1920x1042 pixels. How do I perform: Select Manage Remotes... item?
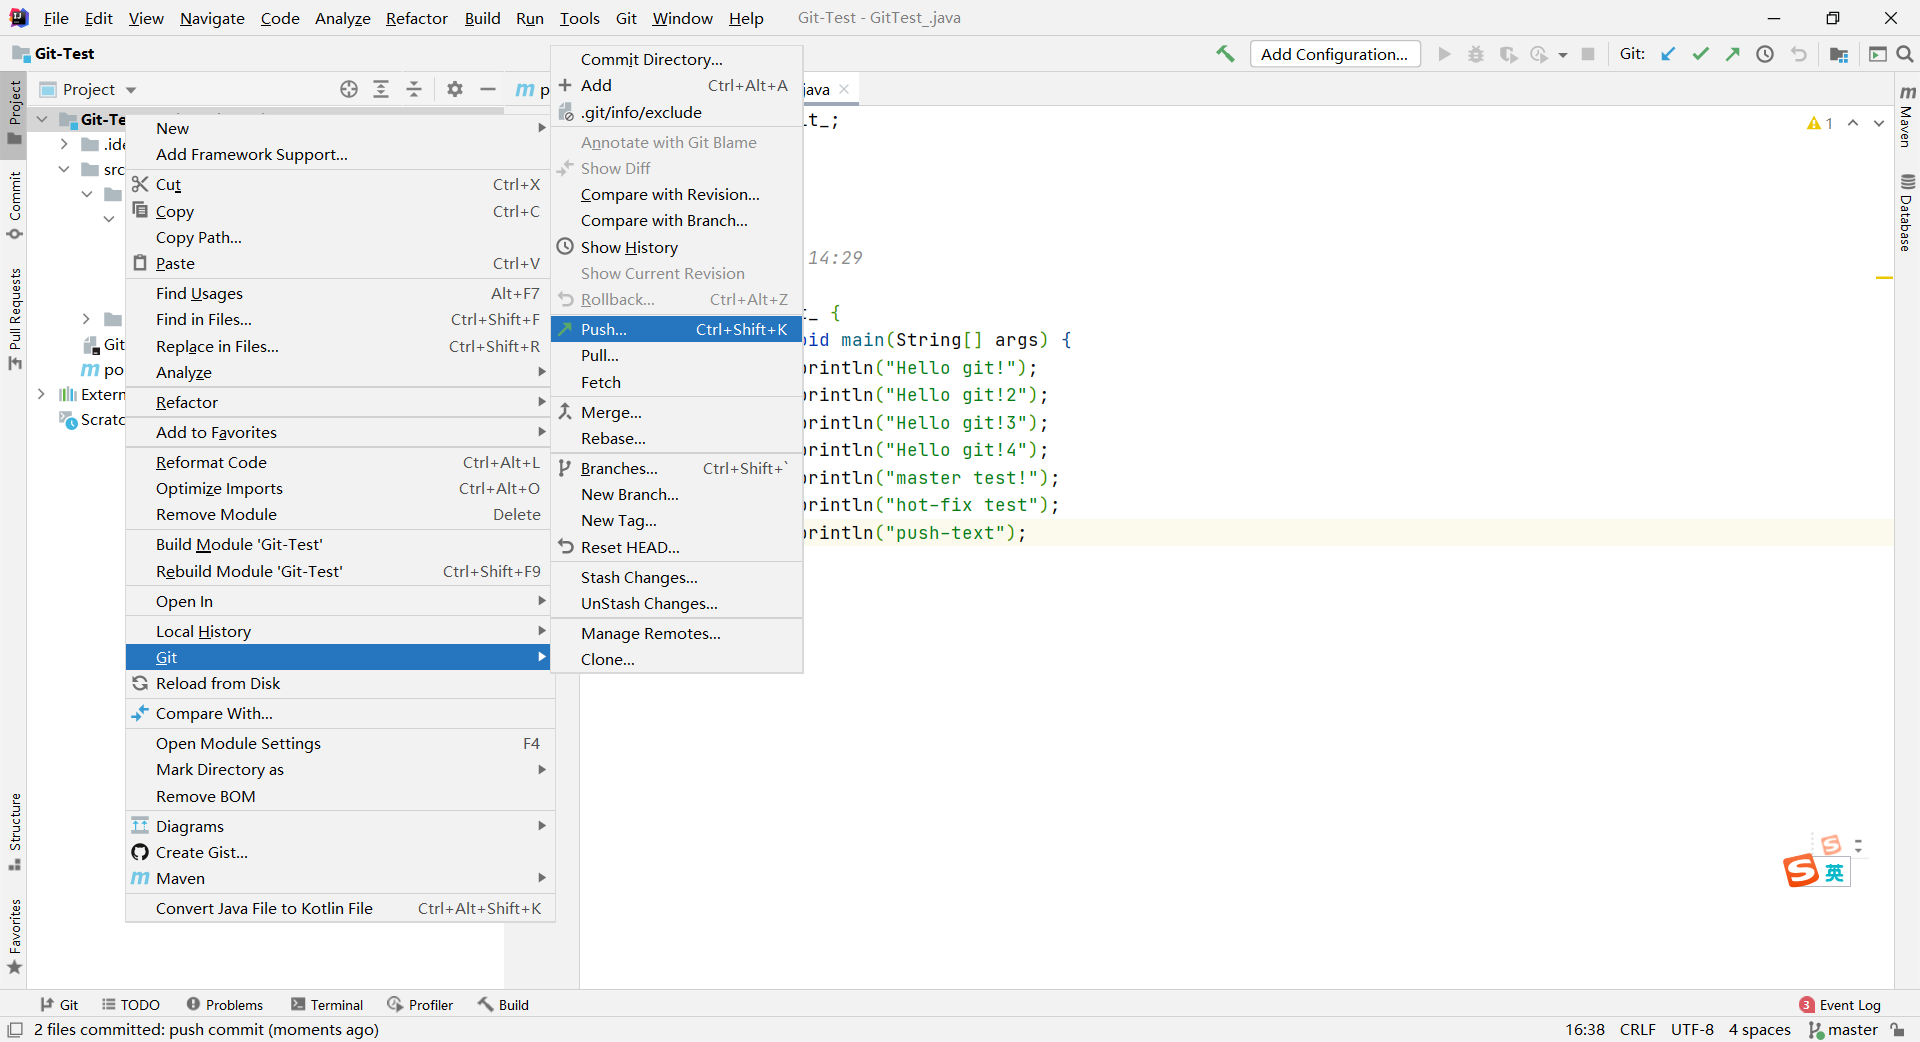coord(677,633)
